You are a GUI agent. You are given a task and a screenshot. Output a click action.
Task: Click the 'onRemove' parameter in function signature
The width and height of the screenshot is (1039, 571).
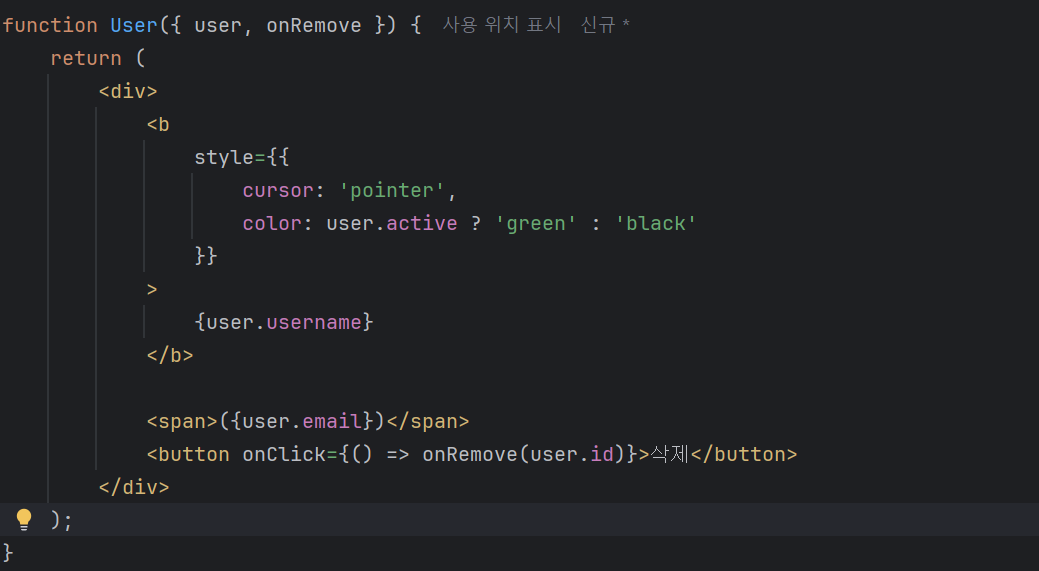coord(314,25)
